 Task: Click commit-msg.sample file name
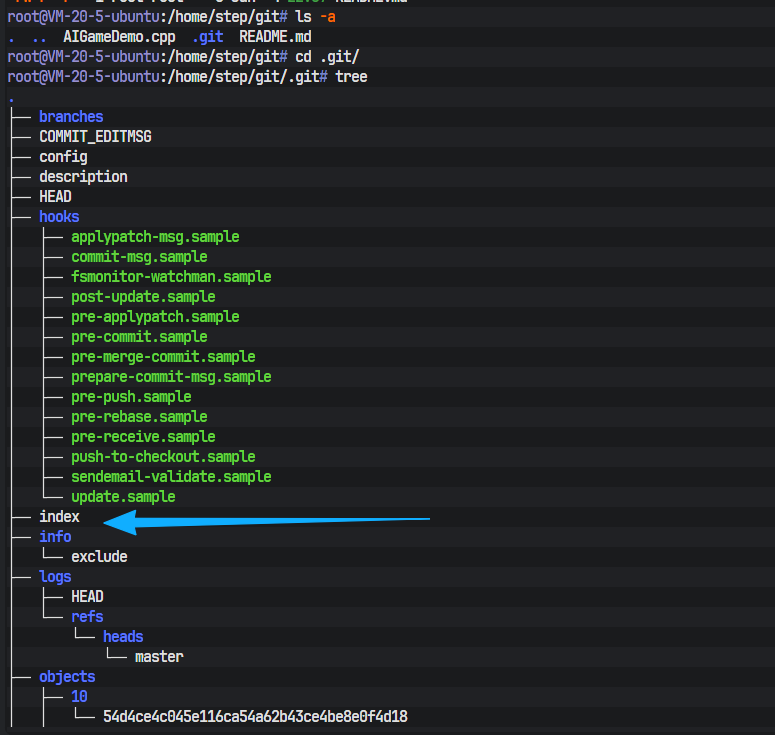pos(139,257)
